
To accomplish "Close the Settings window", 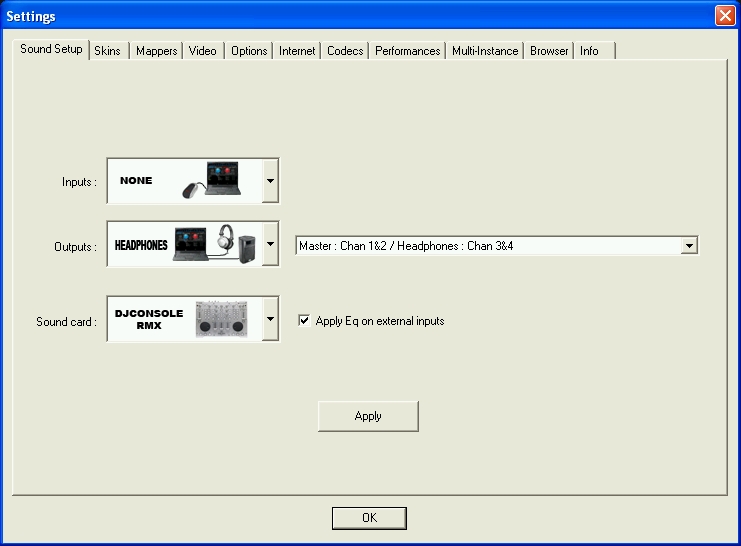I will point(725,16).
